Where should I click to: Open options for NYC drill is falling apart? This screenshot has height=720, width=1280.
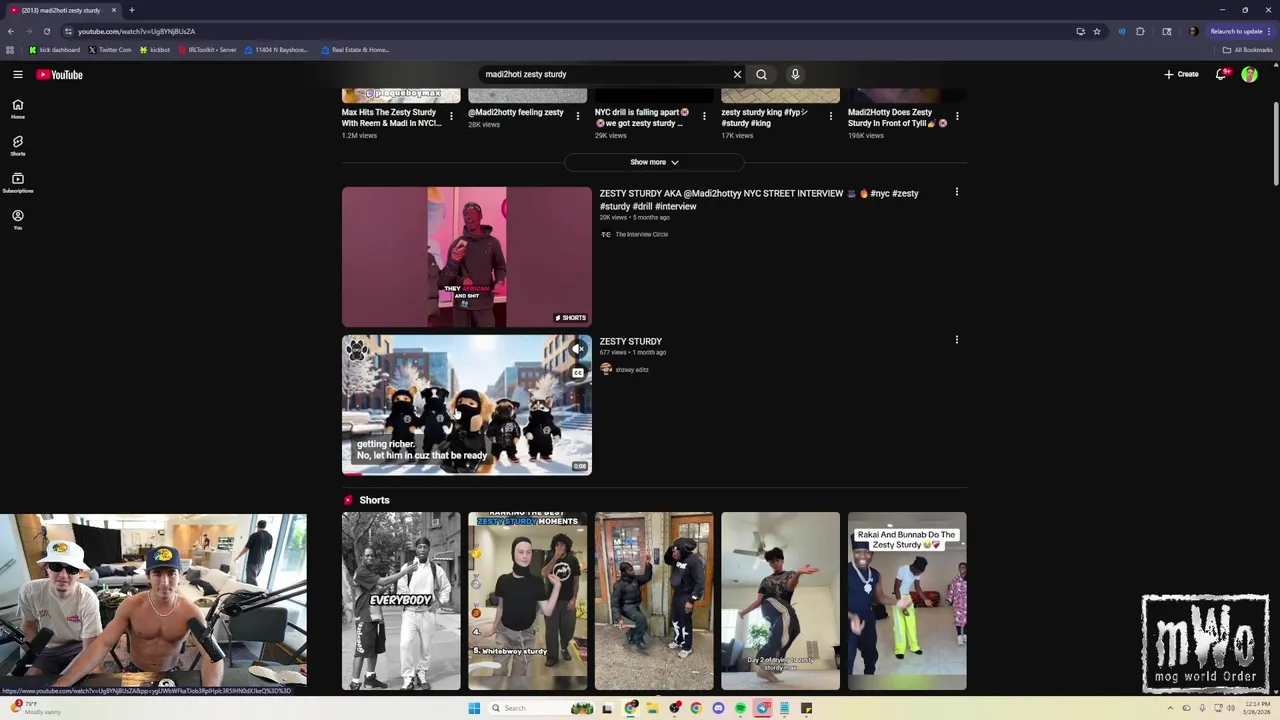pos(704,116)
